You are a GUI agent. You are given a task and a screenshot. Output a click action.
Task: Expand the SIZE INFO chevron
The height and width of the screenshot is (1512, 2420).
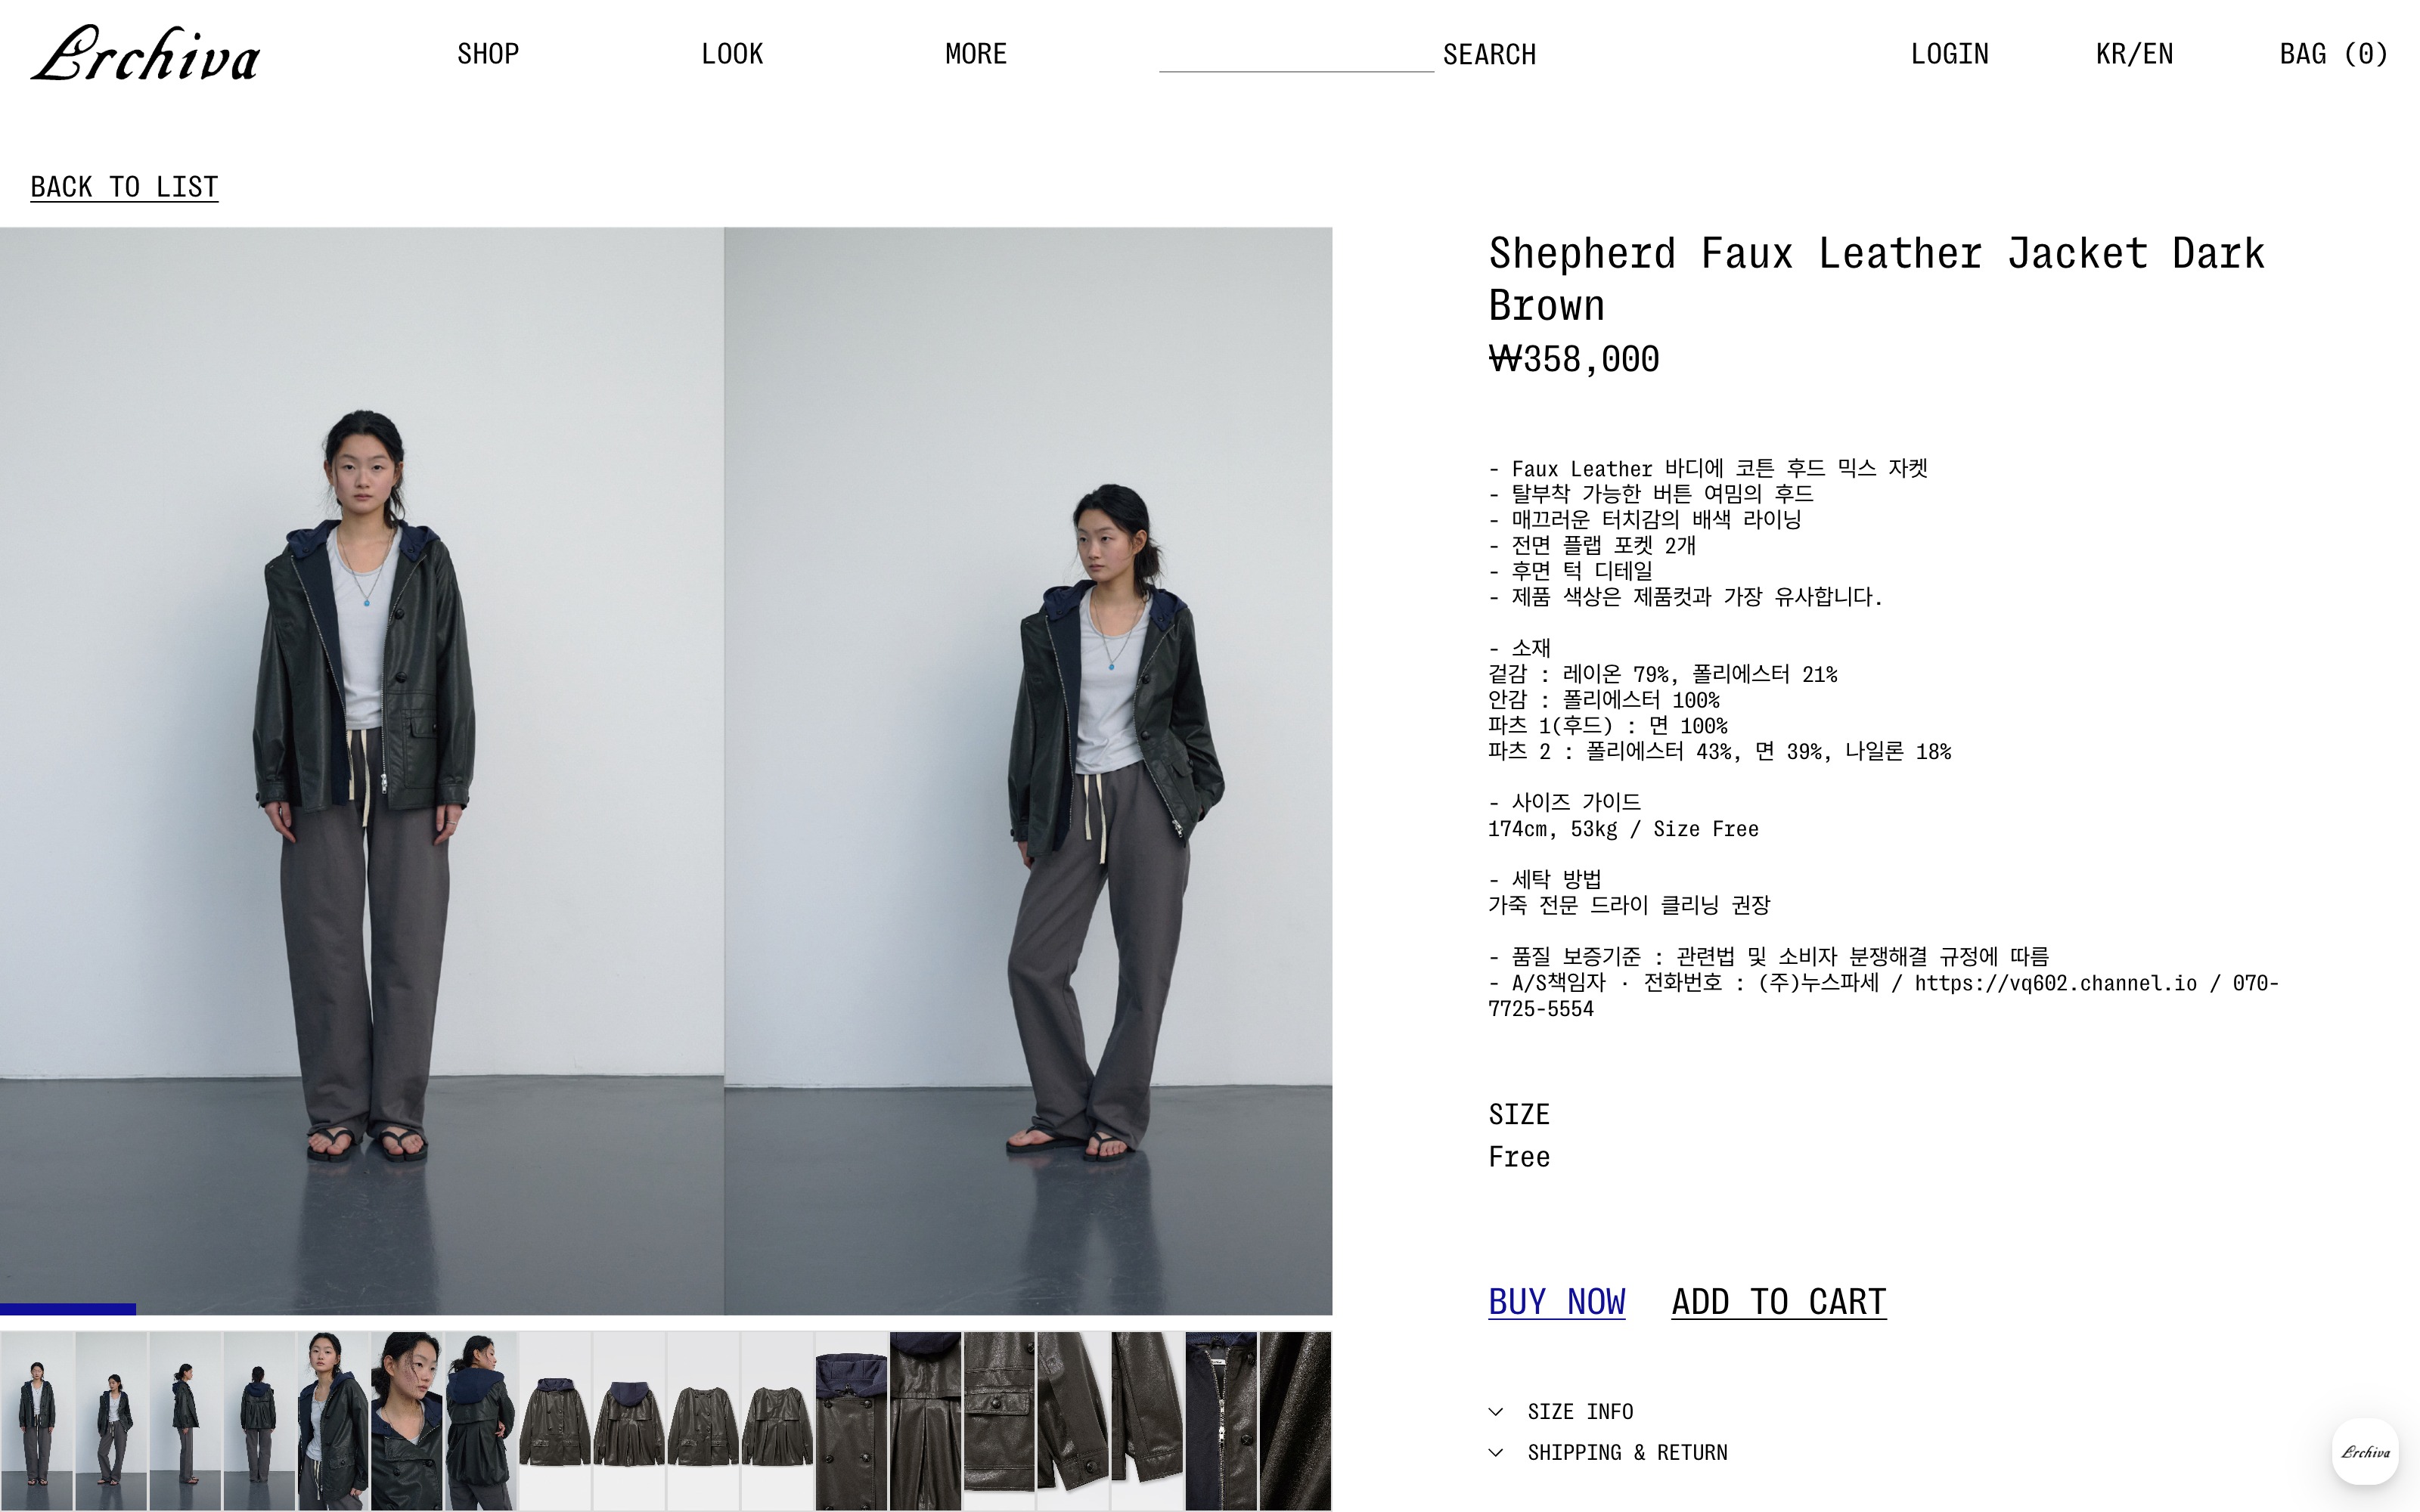(x=1496, y=1412)
